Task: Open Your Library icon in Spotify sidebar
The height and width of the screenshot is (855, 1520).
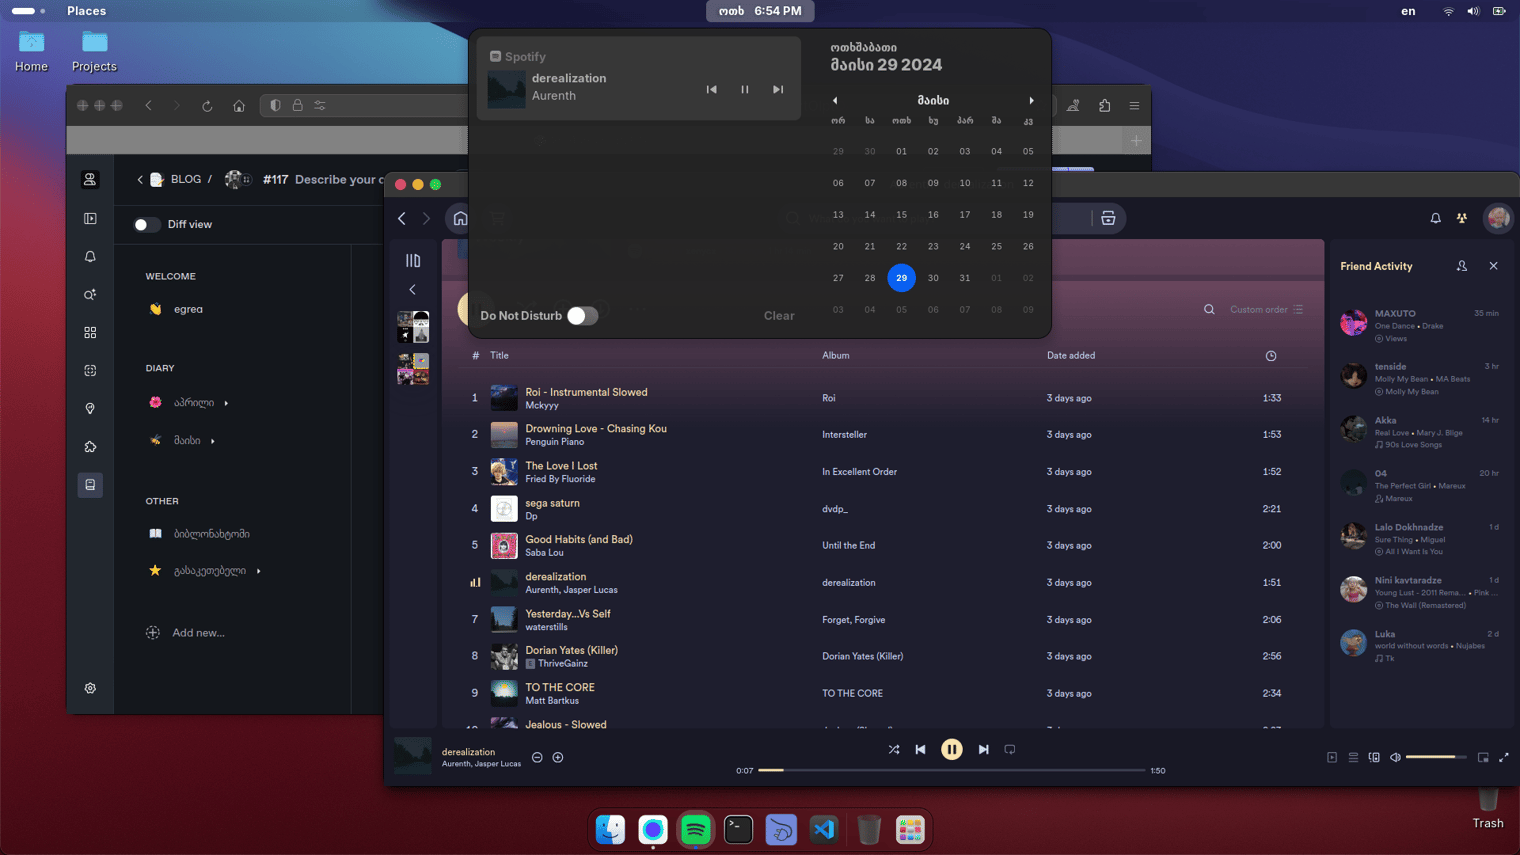Action: tap(413, 260)
